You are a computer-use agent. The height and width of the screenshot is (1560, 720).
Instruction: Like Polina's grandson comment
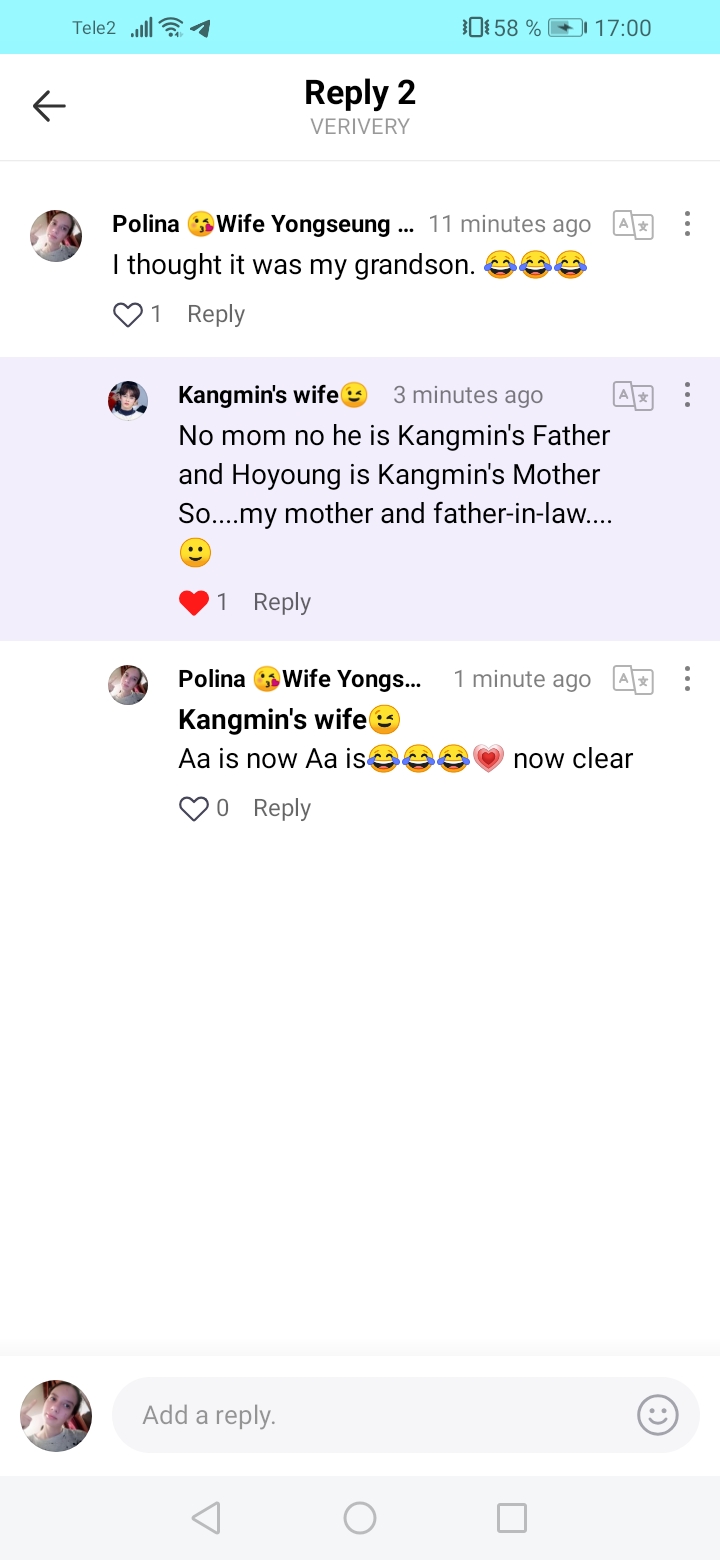(x=128, y=315)
